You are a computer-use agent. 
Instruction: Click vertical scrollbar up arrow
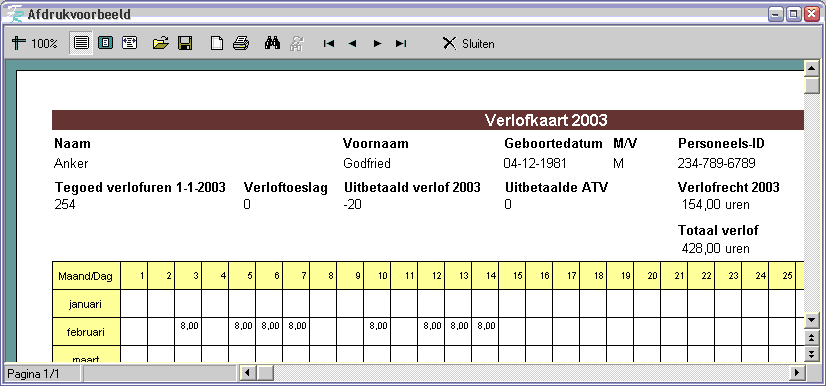point(811,67)
